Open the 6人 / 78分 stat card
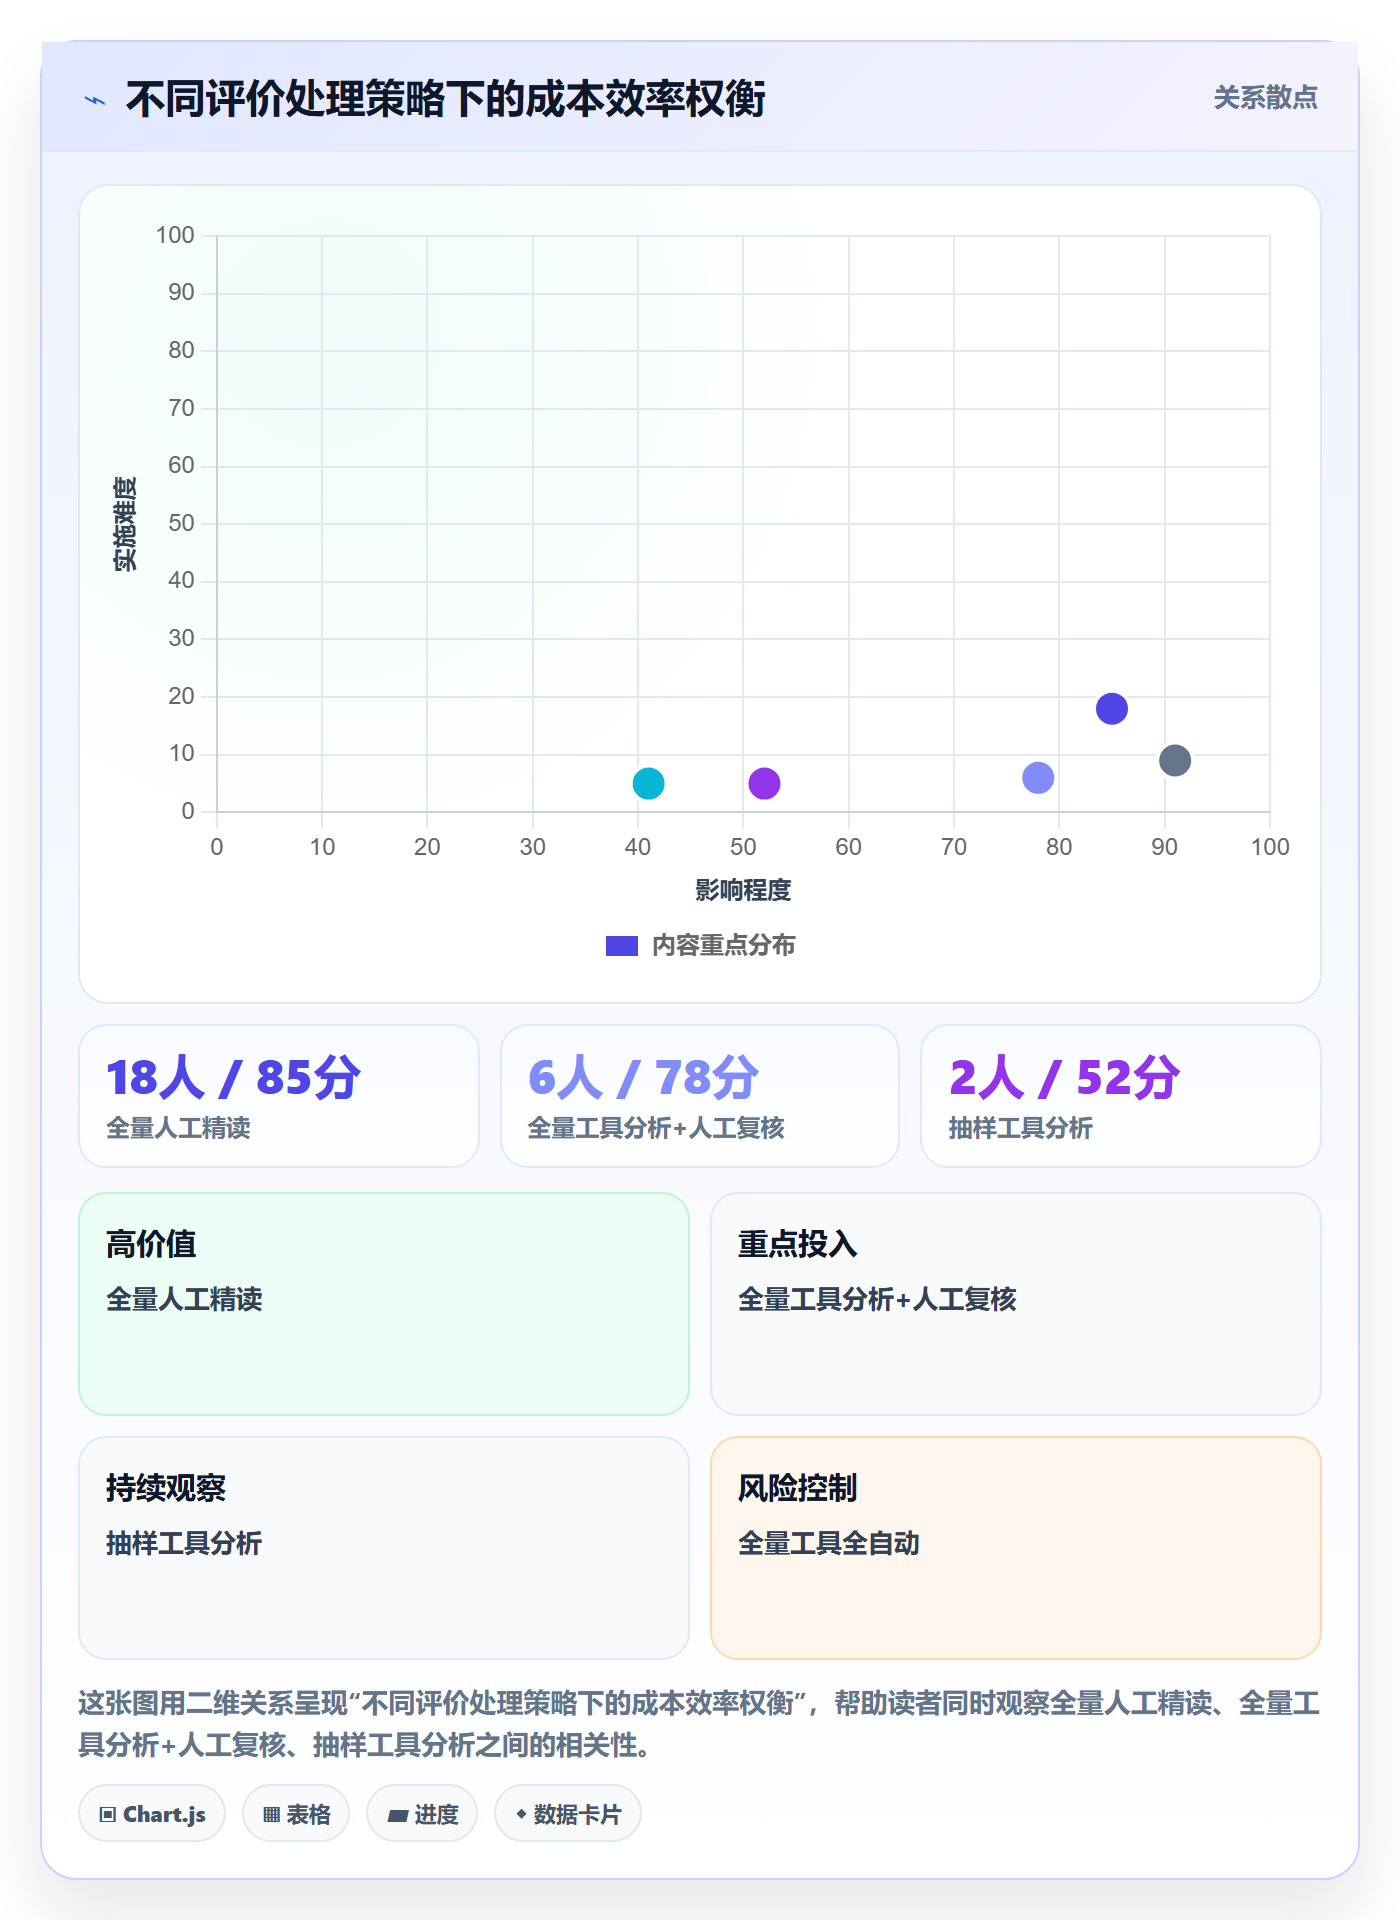This screenshot has height=1920, width=1400. pos(700,1096)
